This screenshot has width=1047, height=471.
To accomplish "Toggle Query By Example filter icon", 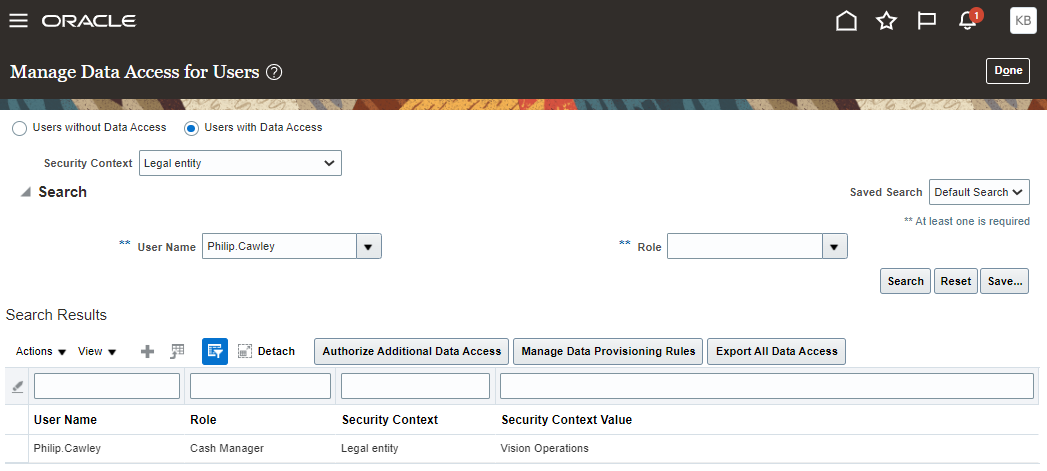I will [215, 351].
